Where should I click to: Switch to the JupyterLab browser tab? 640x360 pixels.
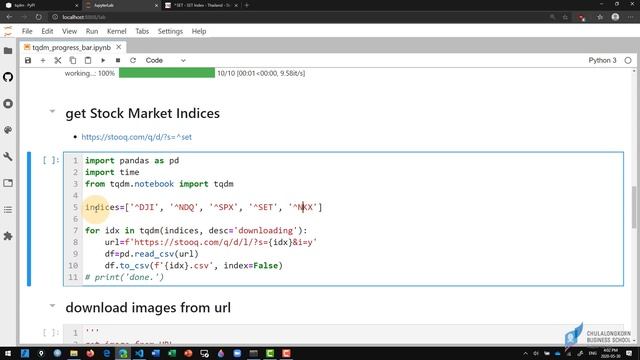[121, 5]
